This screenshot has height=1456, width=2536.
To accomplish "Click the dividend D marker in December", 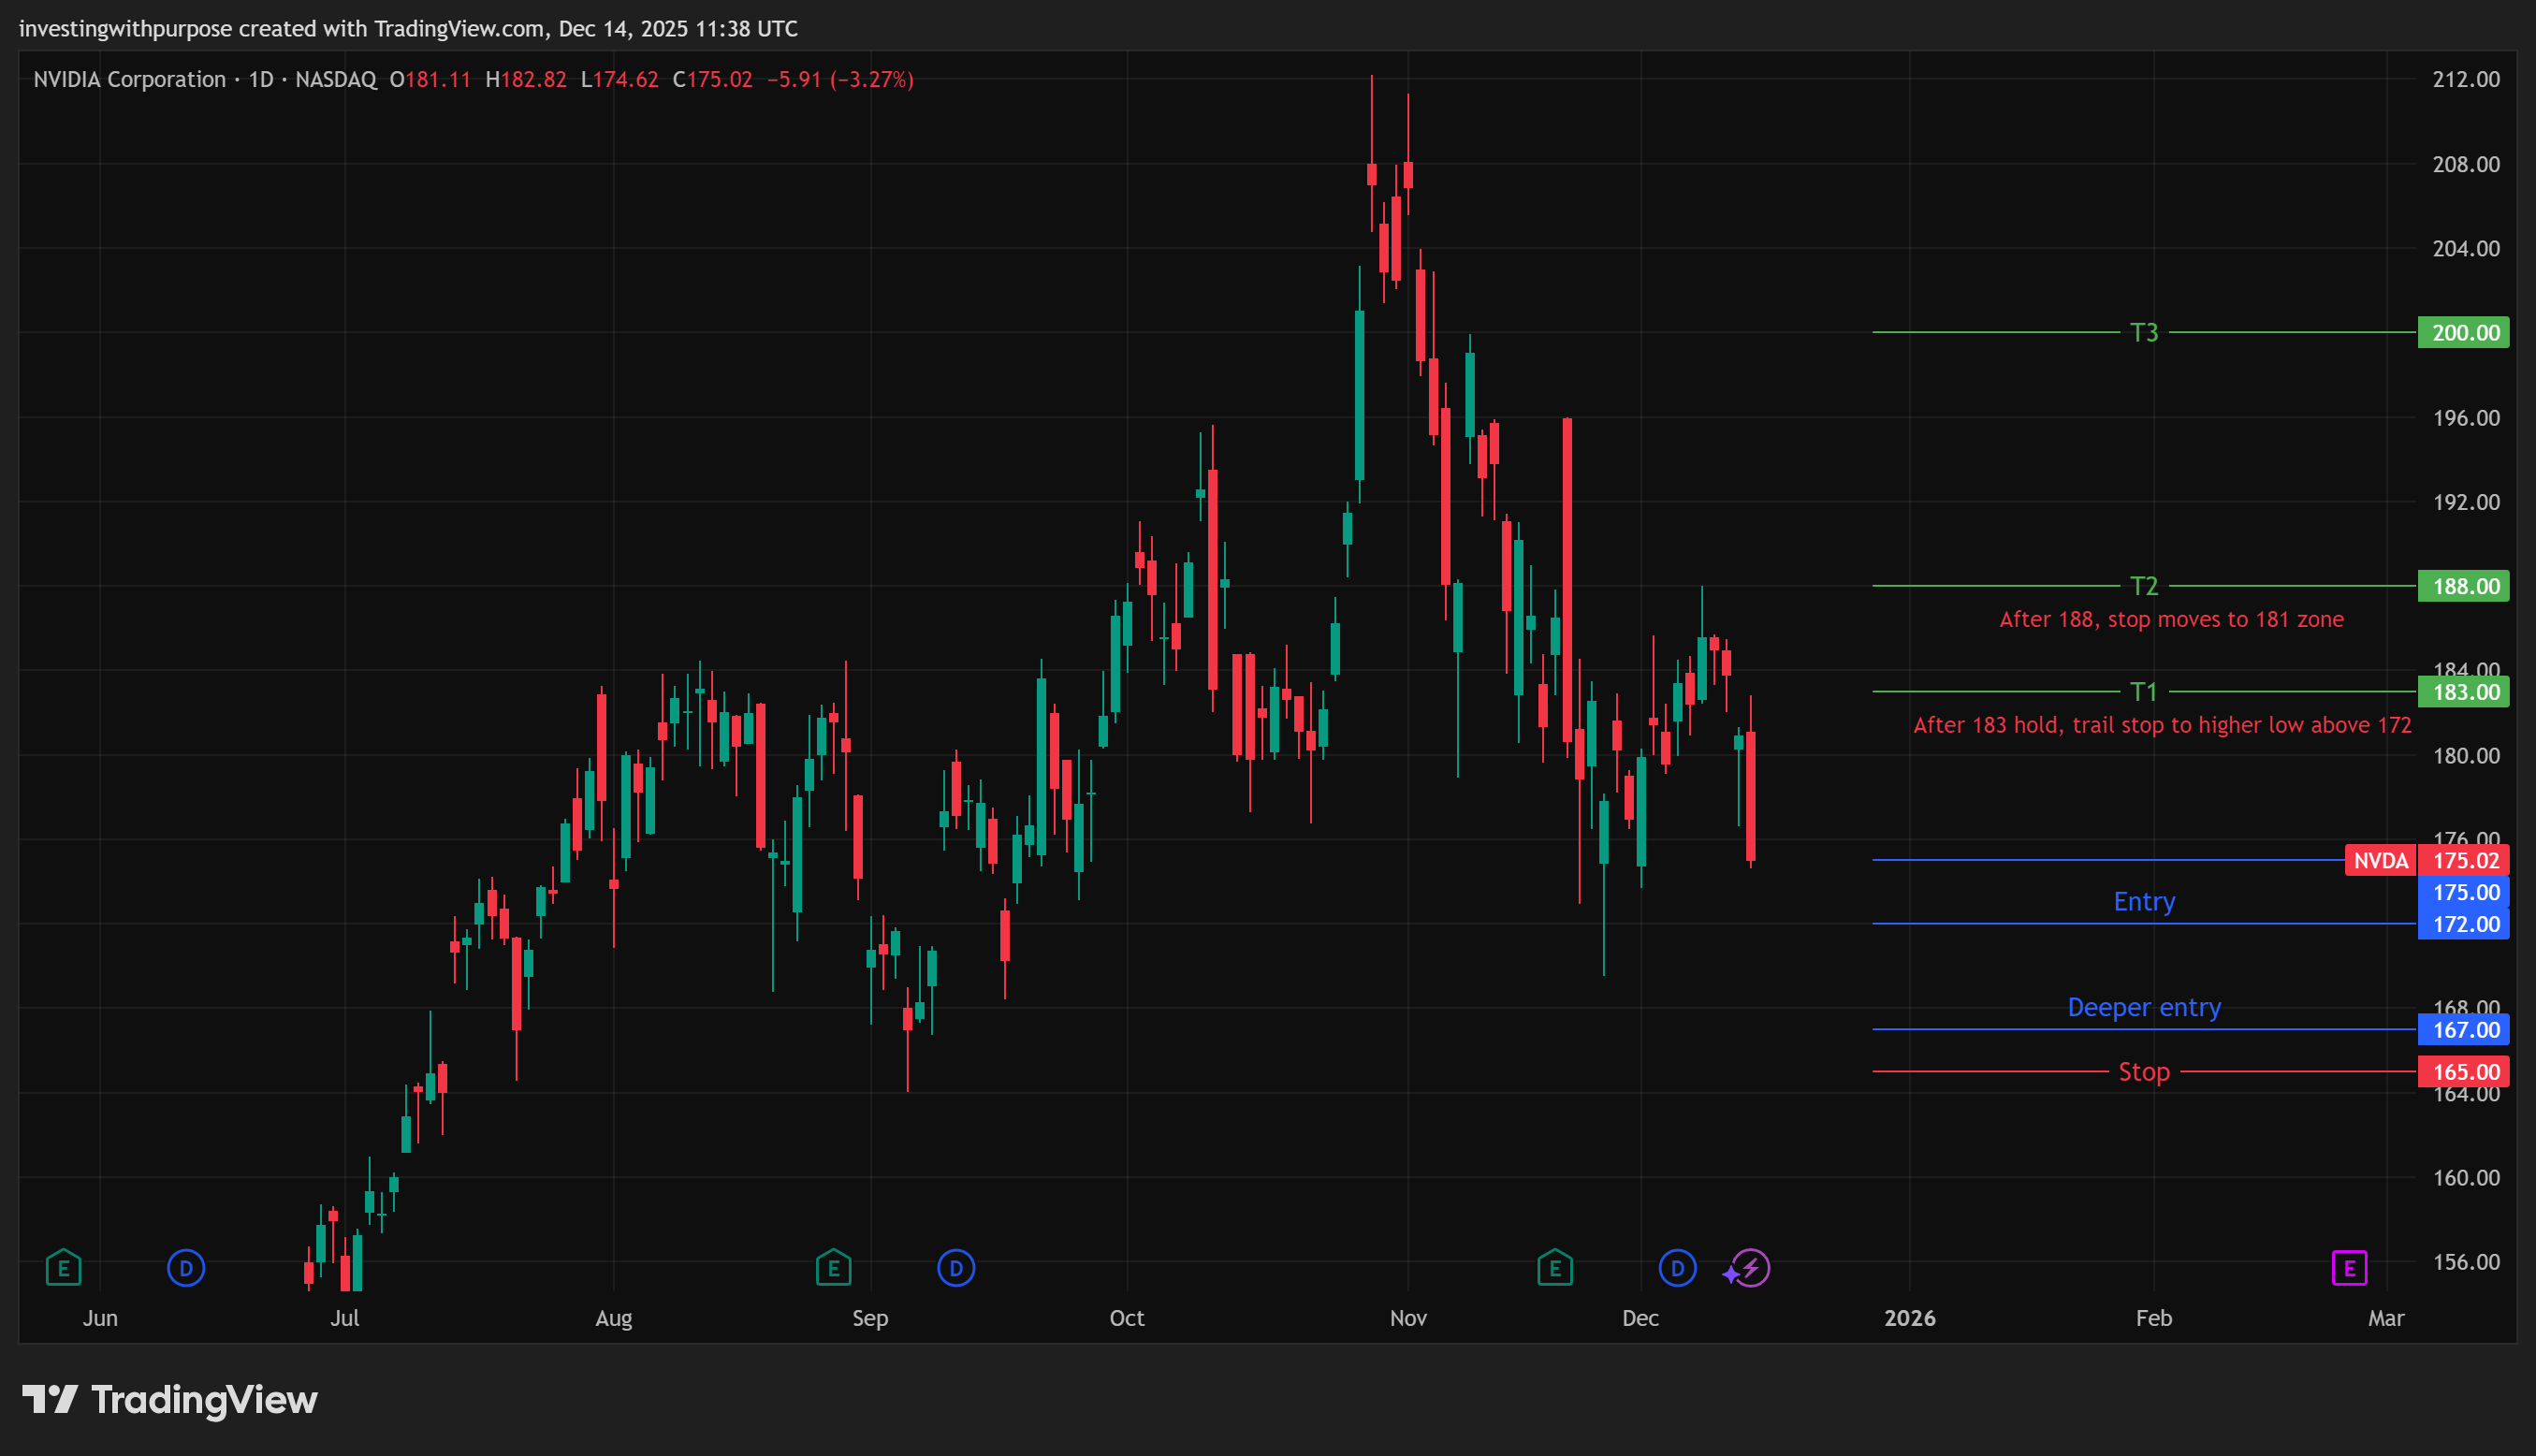I will pos(1677,1268).
